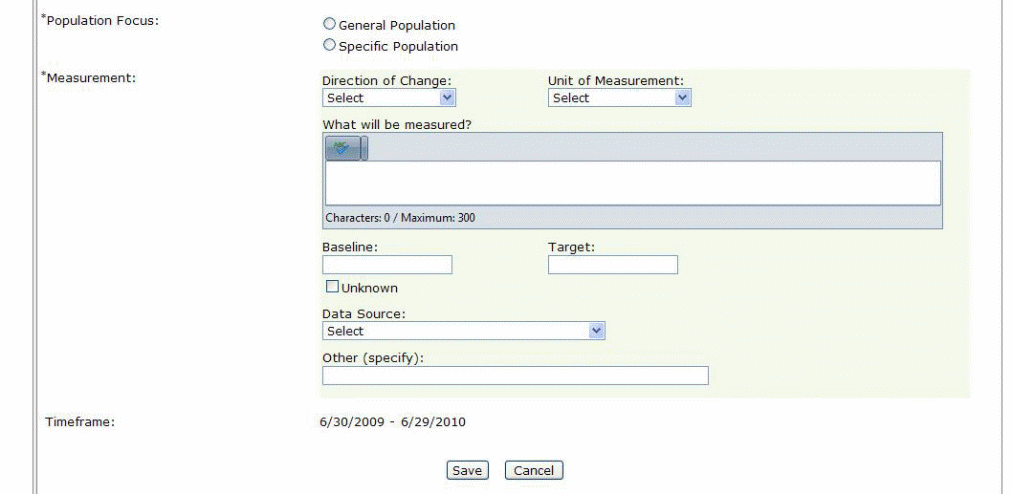Open the Data Source select list
Viewport: 1012px width, 494px height.
(465, 331)
